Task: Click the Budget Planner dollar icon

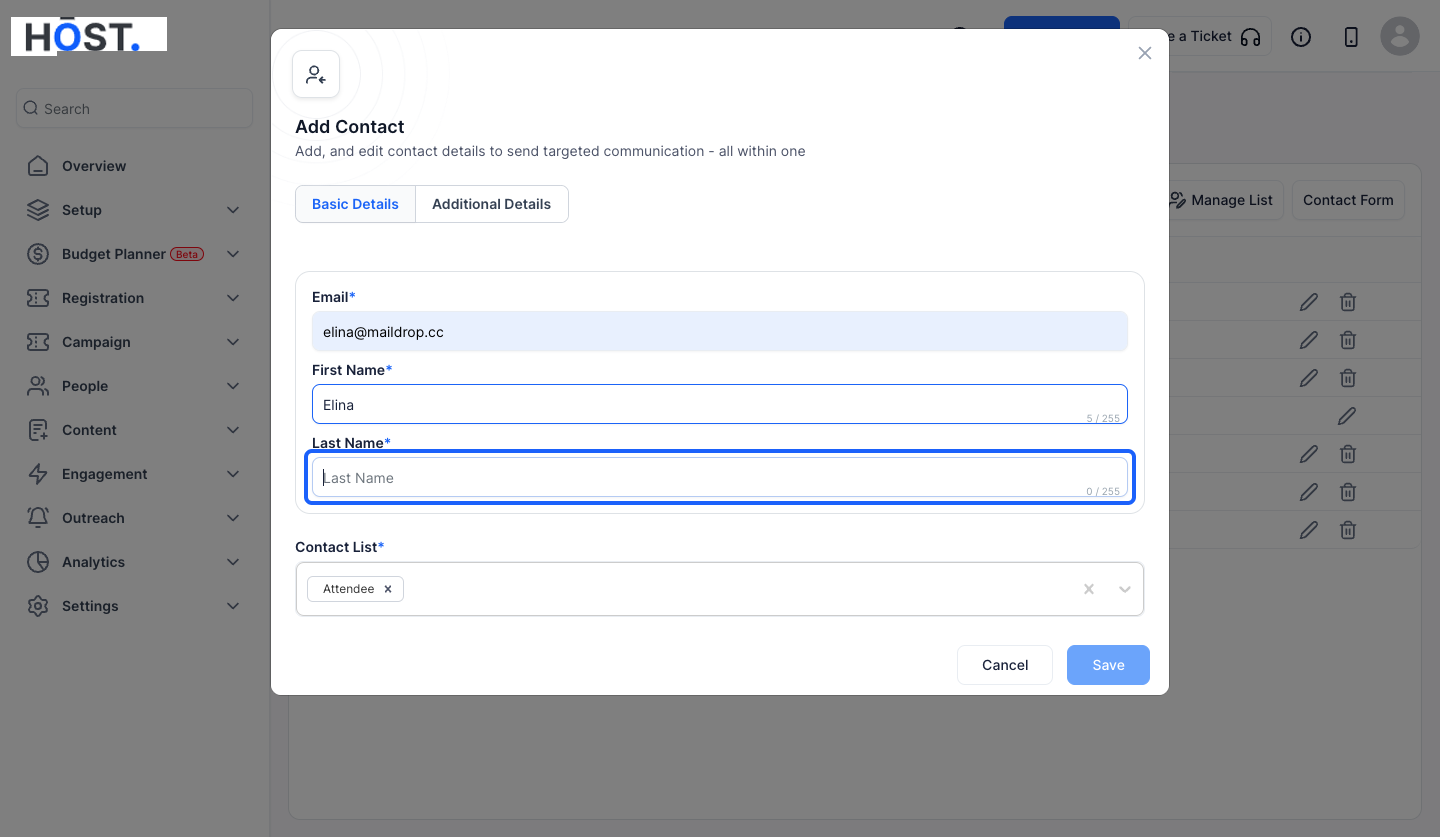Action: click(x=38, y=254)
